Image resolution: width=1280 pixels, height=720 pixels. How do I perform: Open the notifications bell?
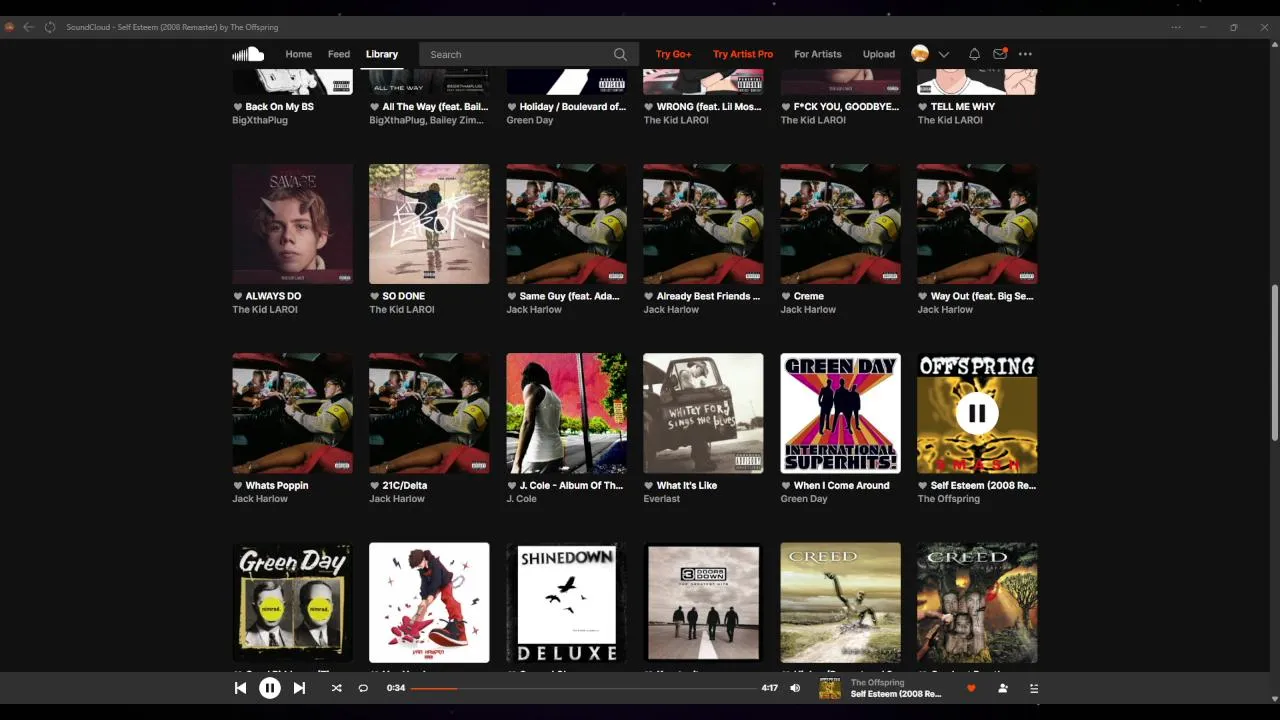click(x=974, y=54)
